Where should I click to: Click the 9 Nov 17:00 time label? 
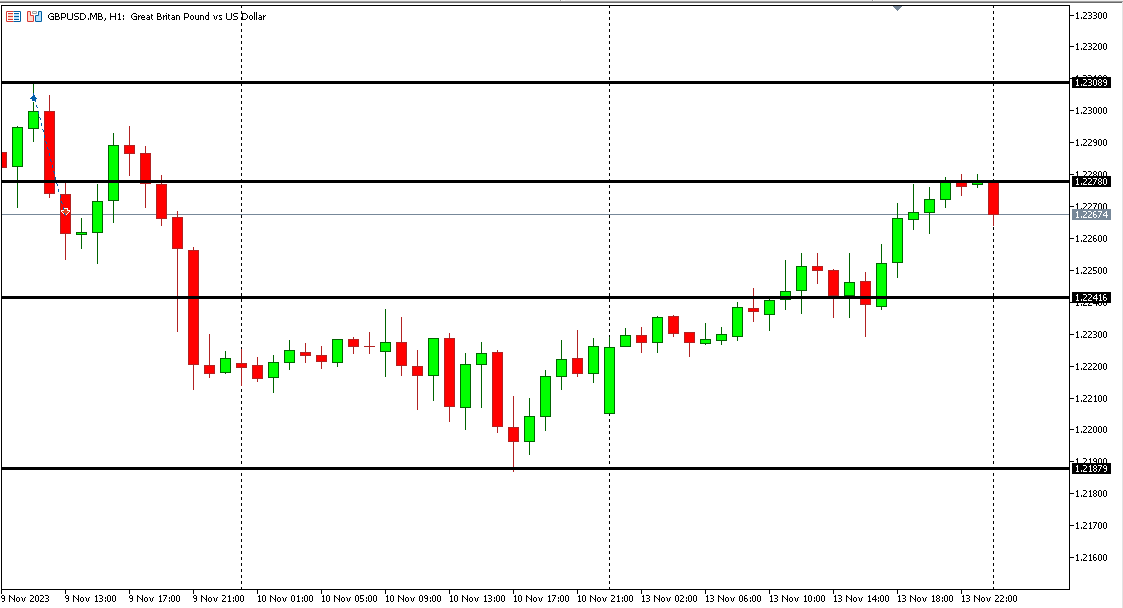click(155, 599)
